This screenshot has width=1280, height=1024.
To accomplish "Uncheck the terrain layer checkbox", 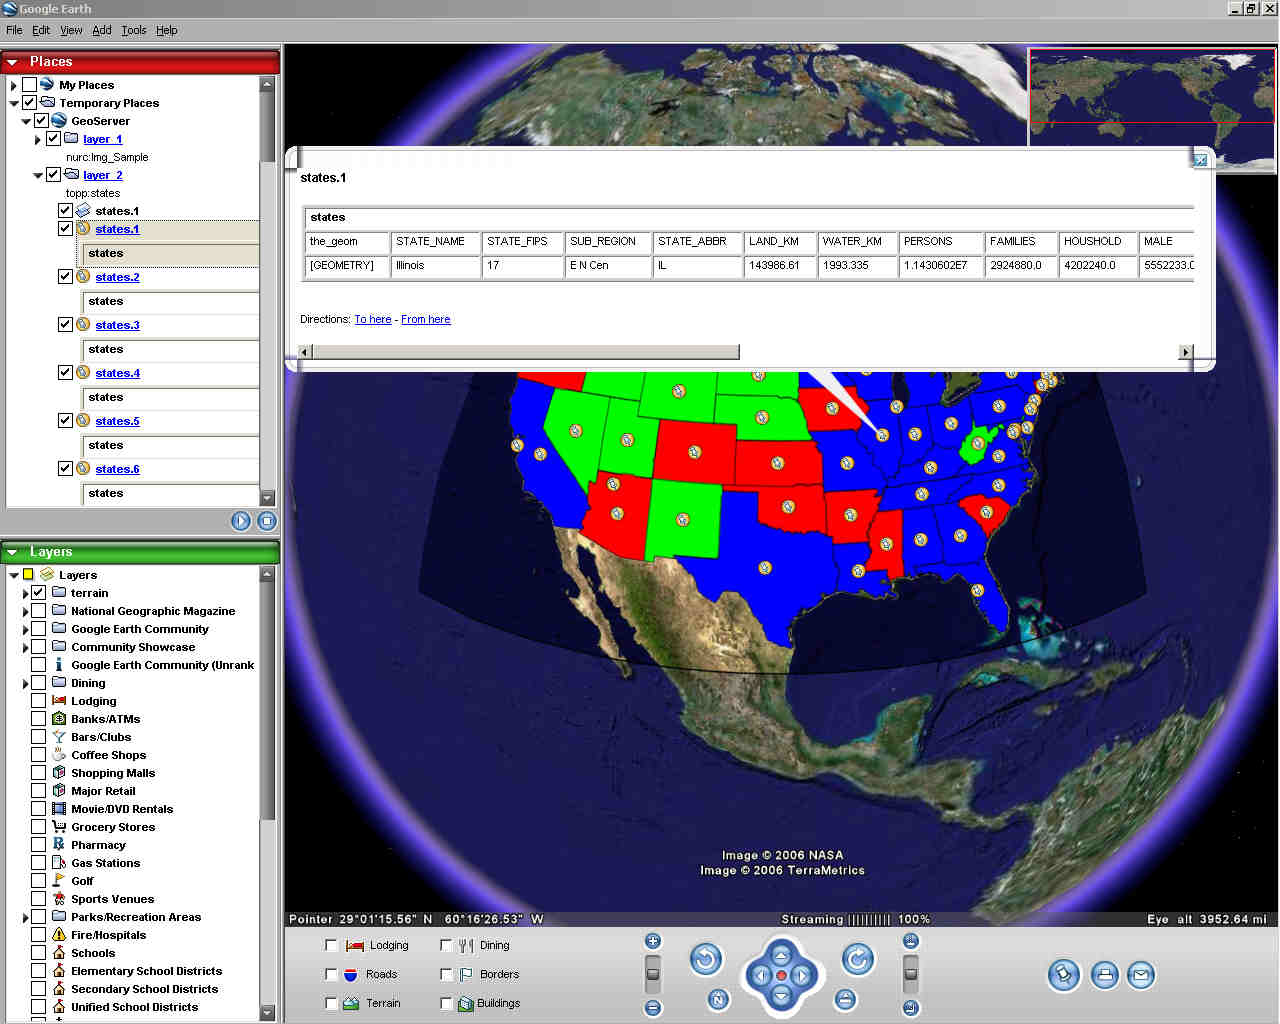I will (38, 592).
